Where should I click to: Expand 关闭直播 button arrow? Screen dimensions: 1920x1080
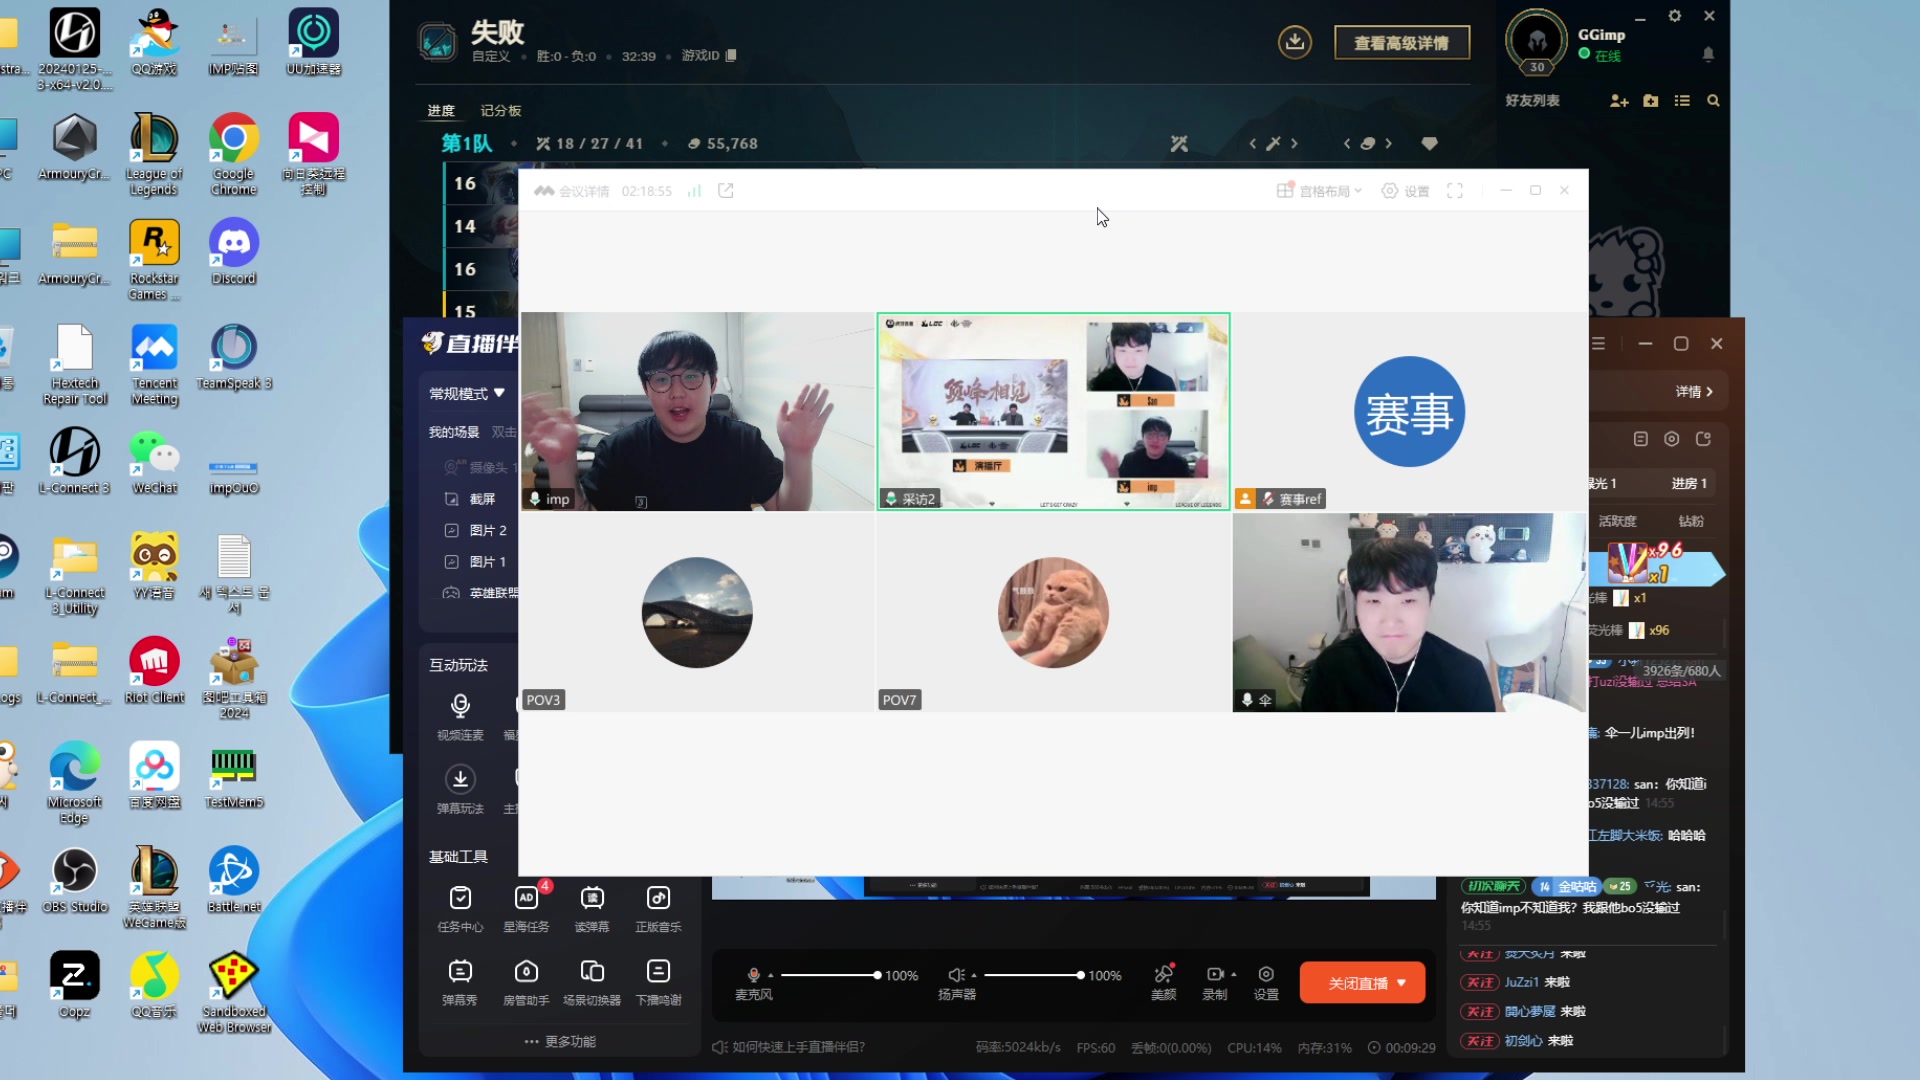tap(1402, 983)
